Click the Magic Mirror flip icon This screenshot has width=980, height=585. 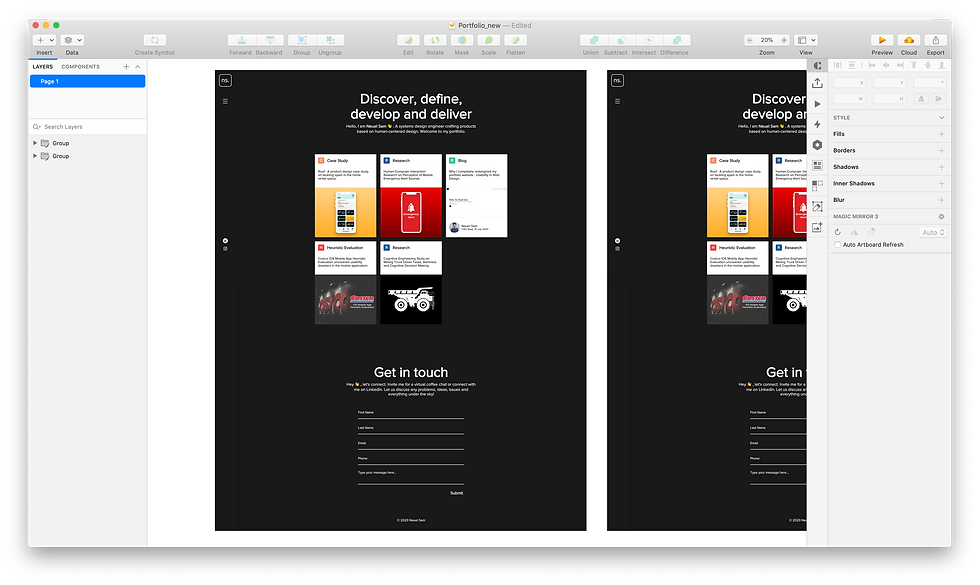(x=854, y=232)
